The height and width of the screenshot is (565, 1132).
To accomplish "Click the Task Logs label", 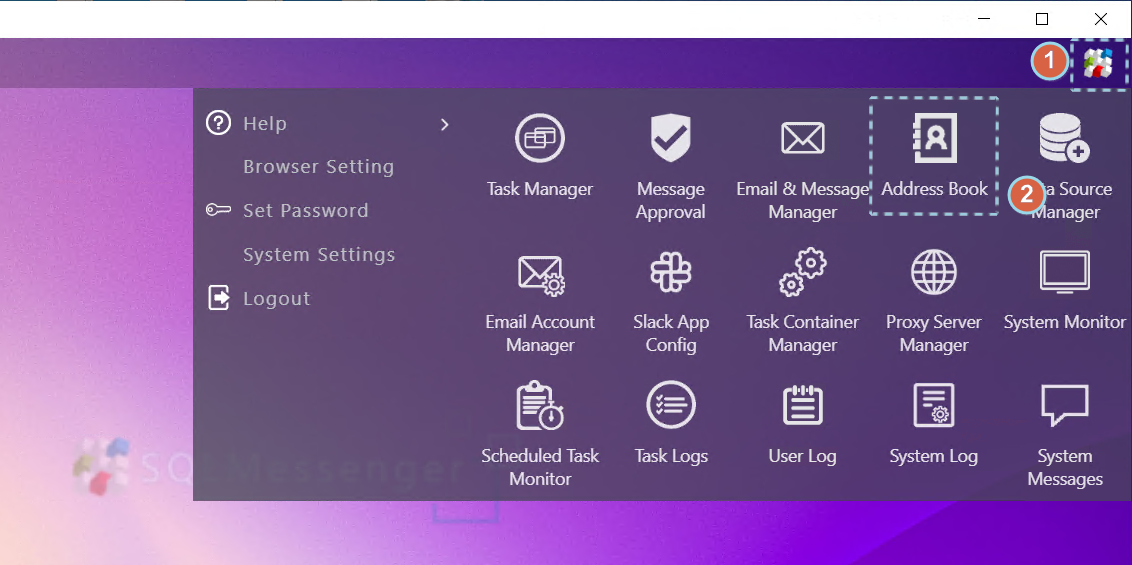I will (671, 456).
